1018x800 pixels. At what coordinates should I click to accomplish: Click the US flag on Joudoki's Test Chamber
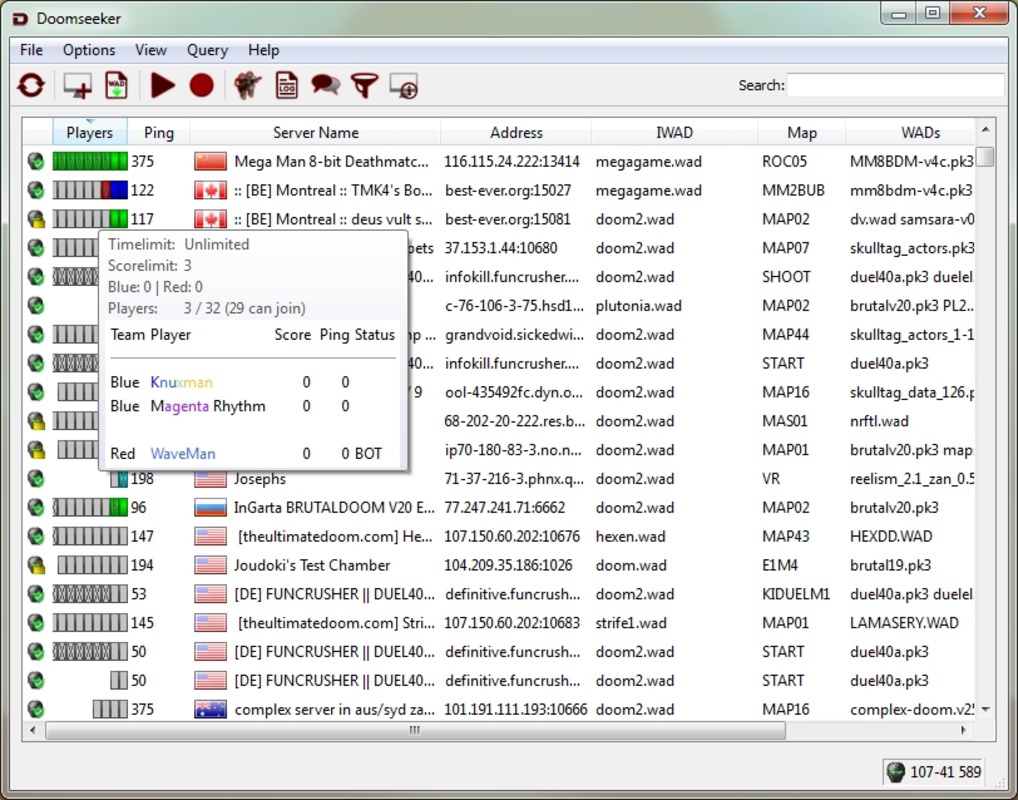210,565
